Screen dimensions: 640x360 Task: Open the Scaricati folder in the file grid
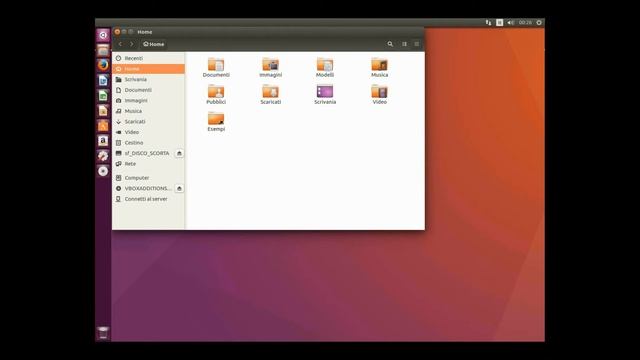click(x=270, y=94)
